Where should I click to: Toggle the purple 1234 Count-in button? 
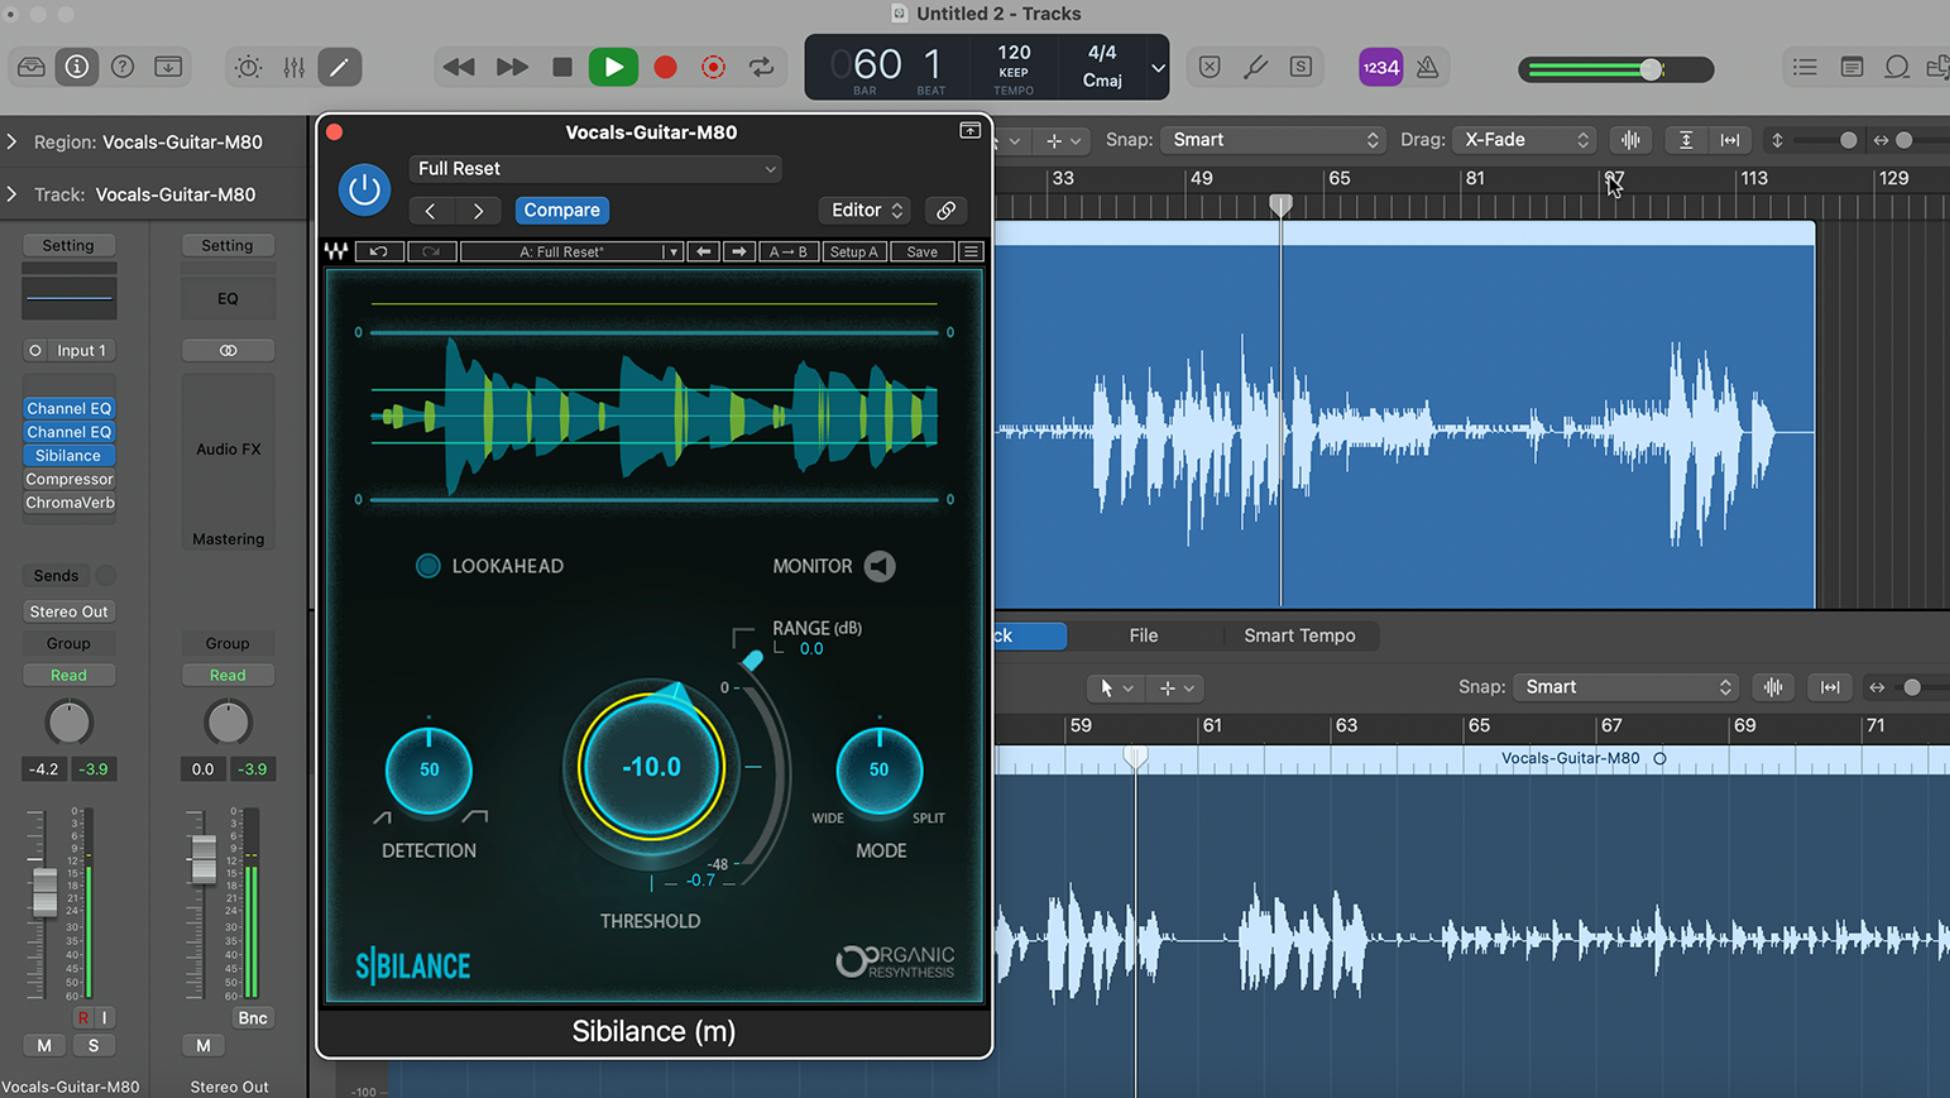1381,67
